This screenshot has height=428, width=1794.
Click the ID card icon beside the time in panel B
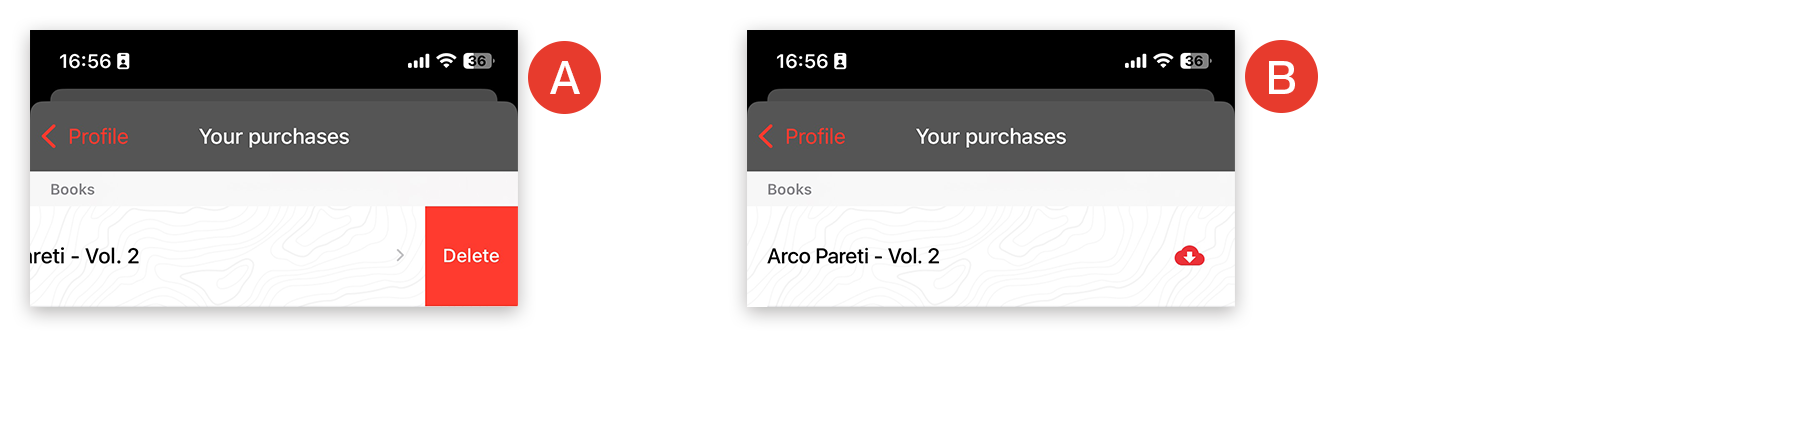tap(840, 61)
